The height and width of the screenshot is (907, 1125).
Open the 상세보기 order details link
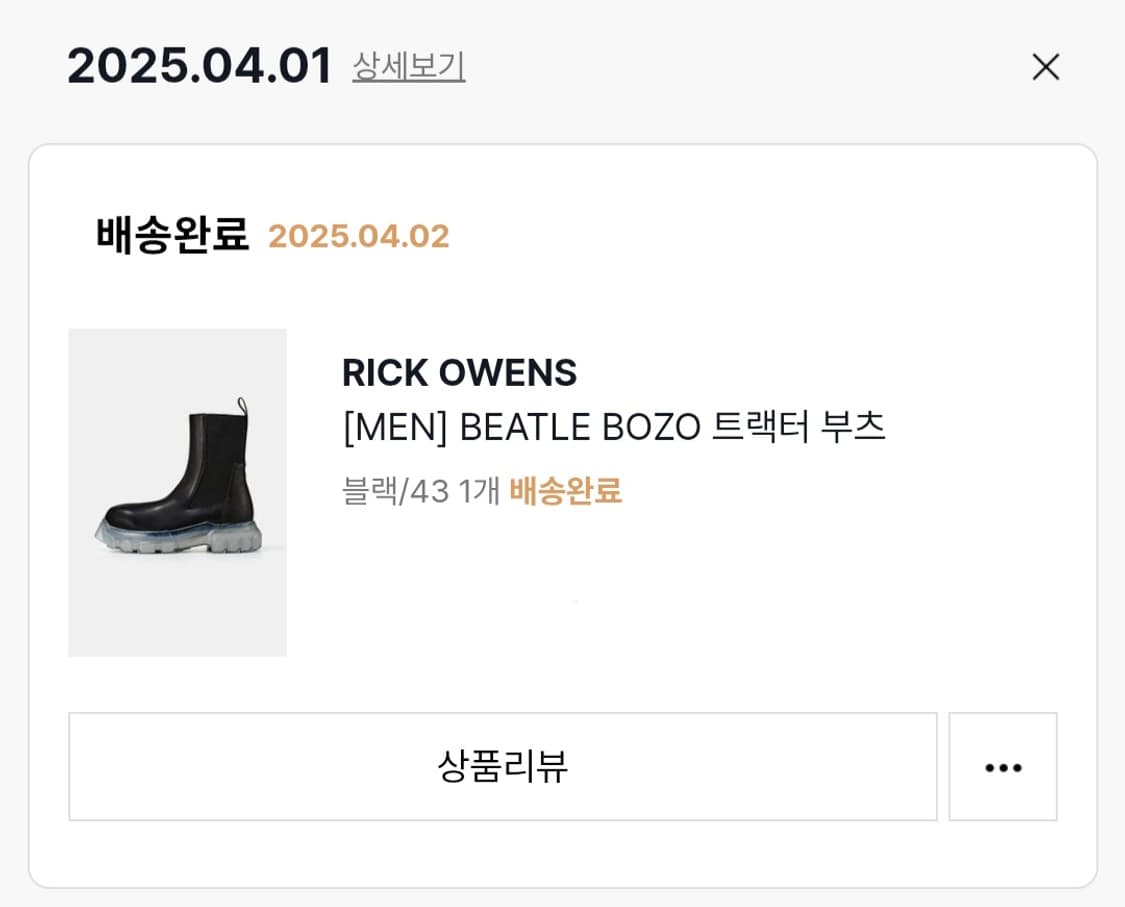coord(409,67)
